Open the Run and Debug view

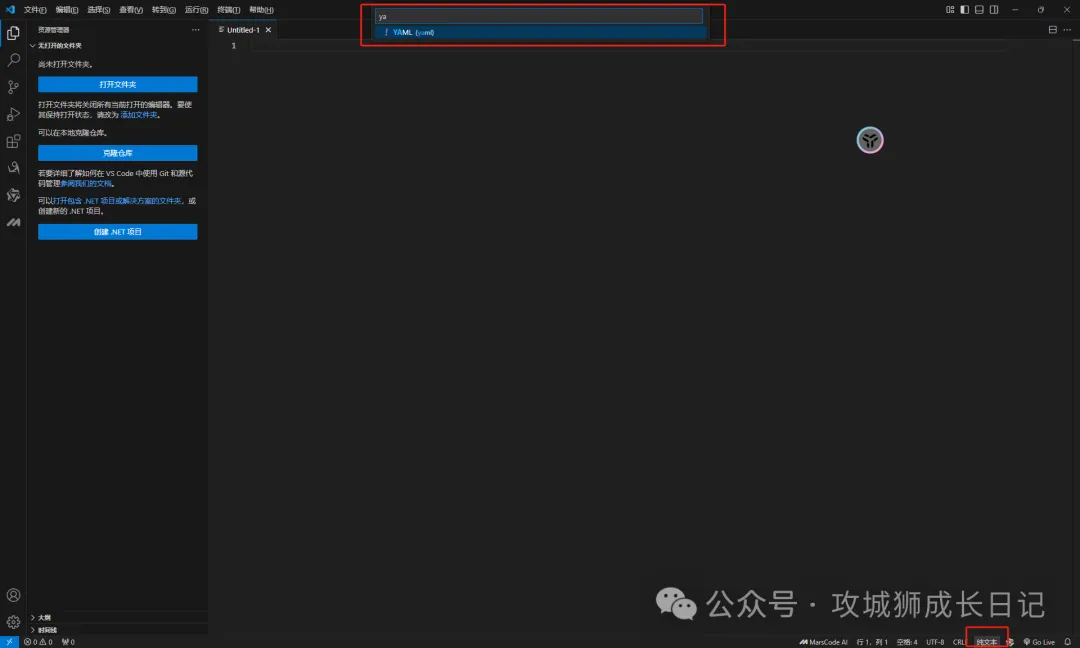[13, 114]
